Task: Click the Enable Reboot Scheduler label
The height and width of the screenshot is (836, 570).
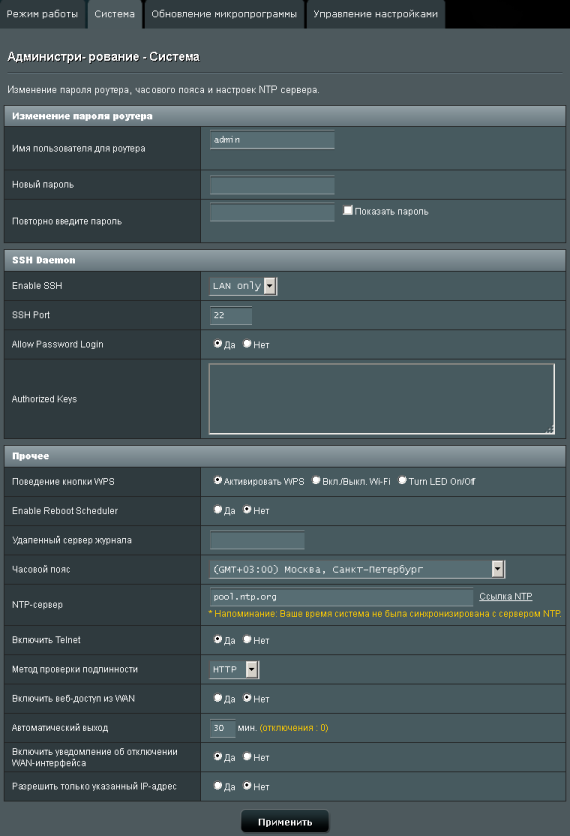Action: pyautogui.click(x=65, y=511)
